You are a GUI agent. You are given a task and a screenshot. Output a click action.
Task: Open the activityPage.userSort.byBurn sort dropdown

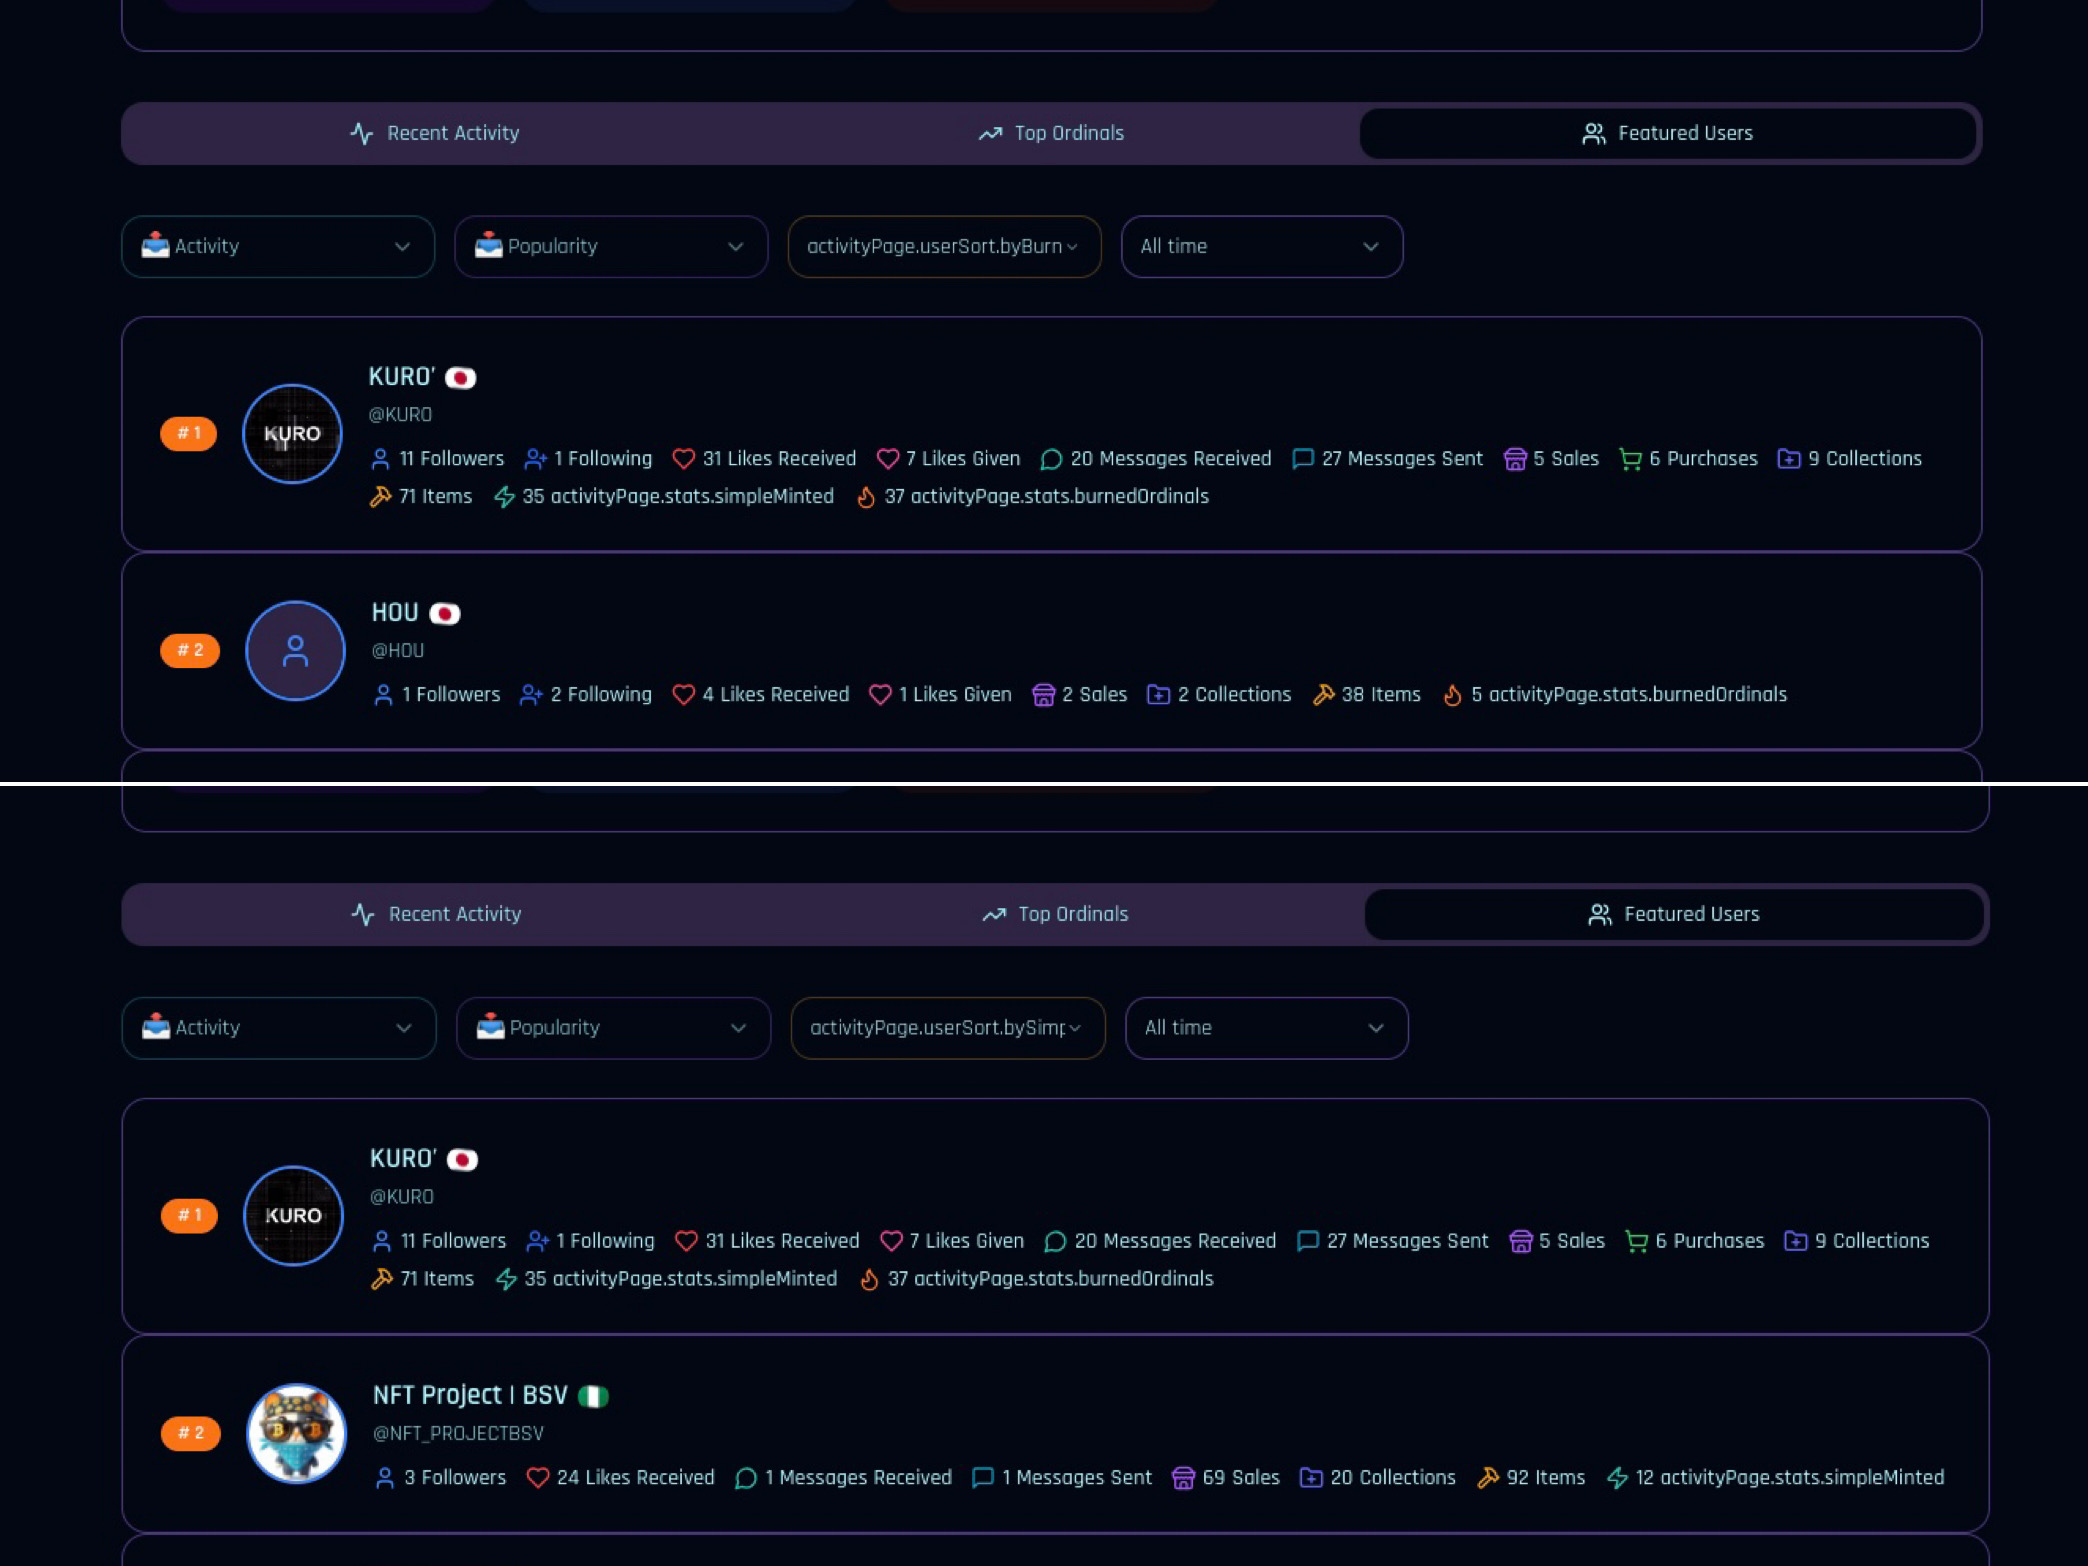944,246
